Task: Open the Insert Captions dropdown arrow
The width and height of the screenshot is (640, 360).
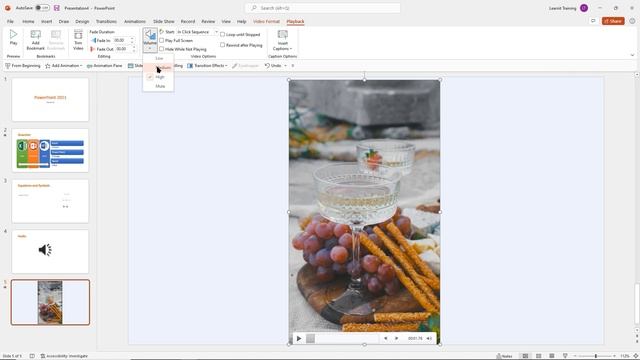Action: click(x=291, y=49)
